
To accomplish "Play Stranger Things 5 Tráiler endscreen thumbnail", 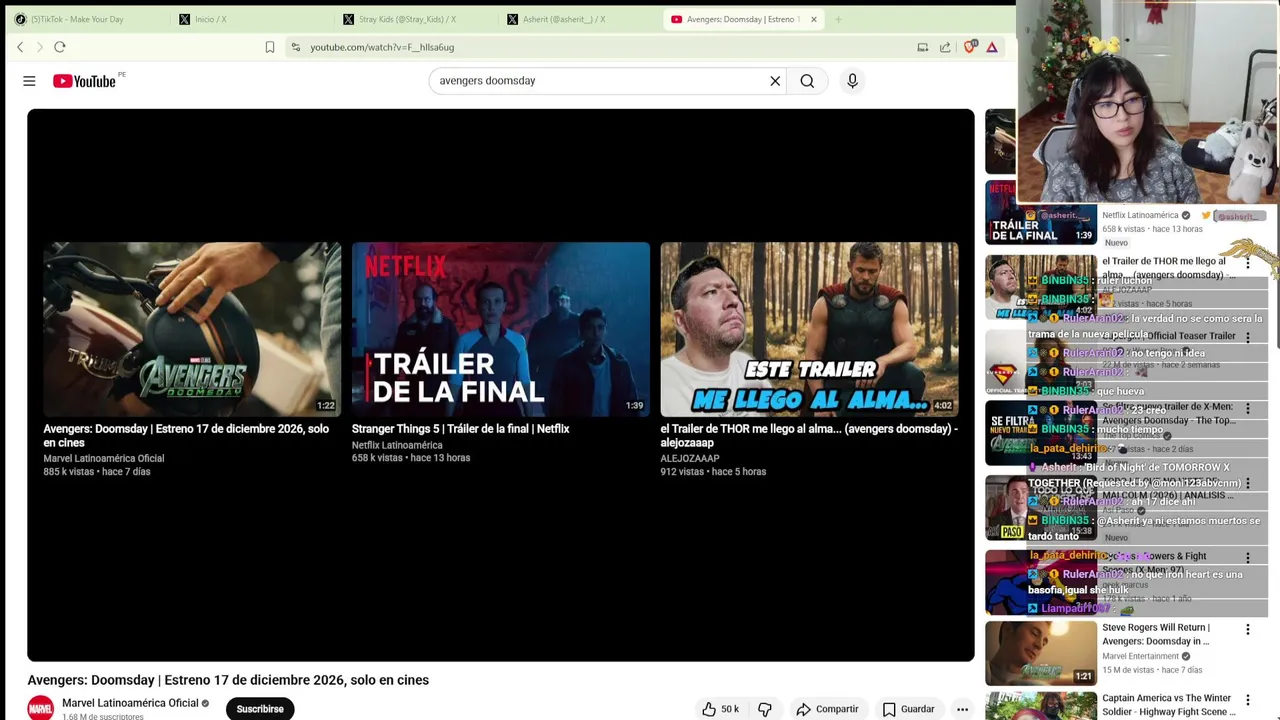I will pos(500,329).
